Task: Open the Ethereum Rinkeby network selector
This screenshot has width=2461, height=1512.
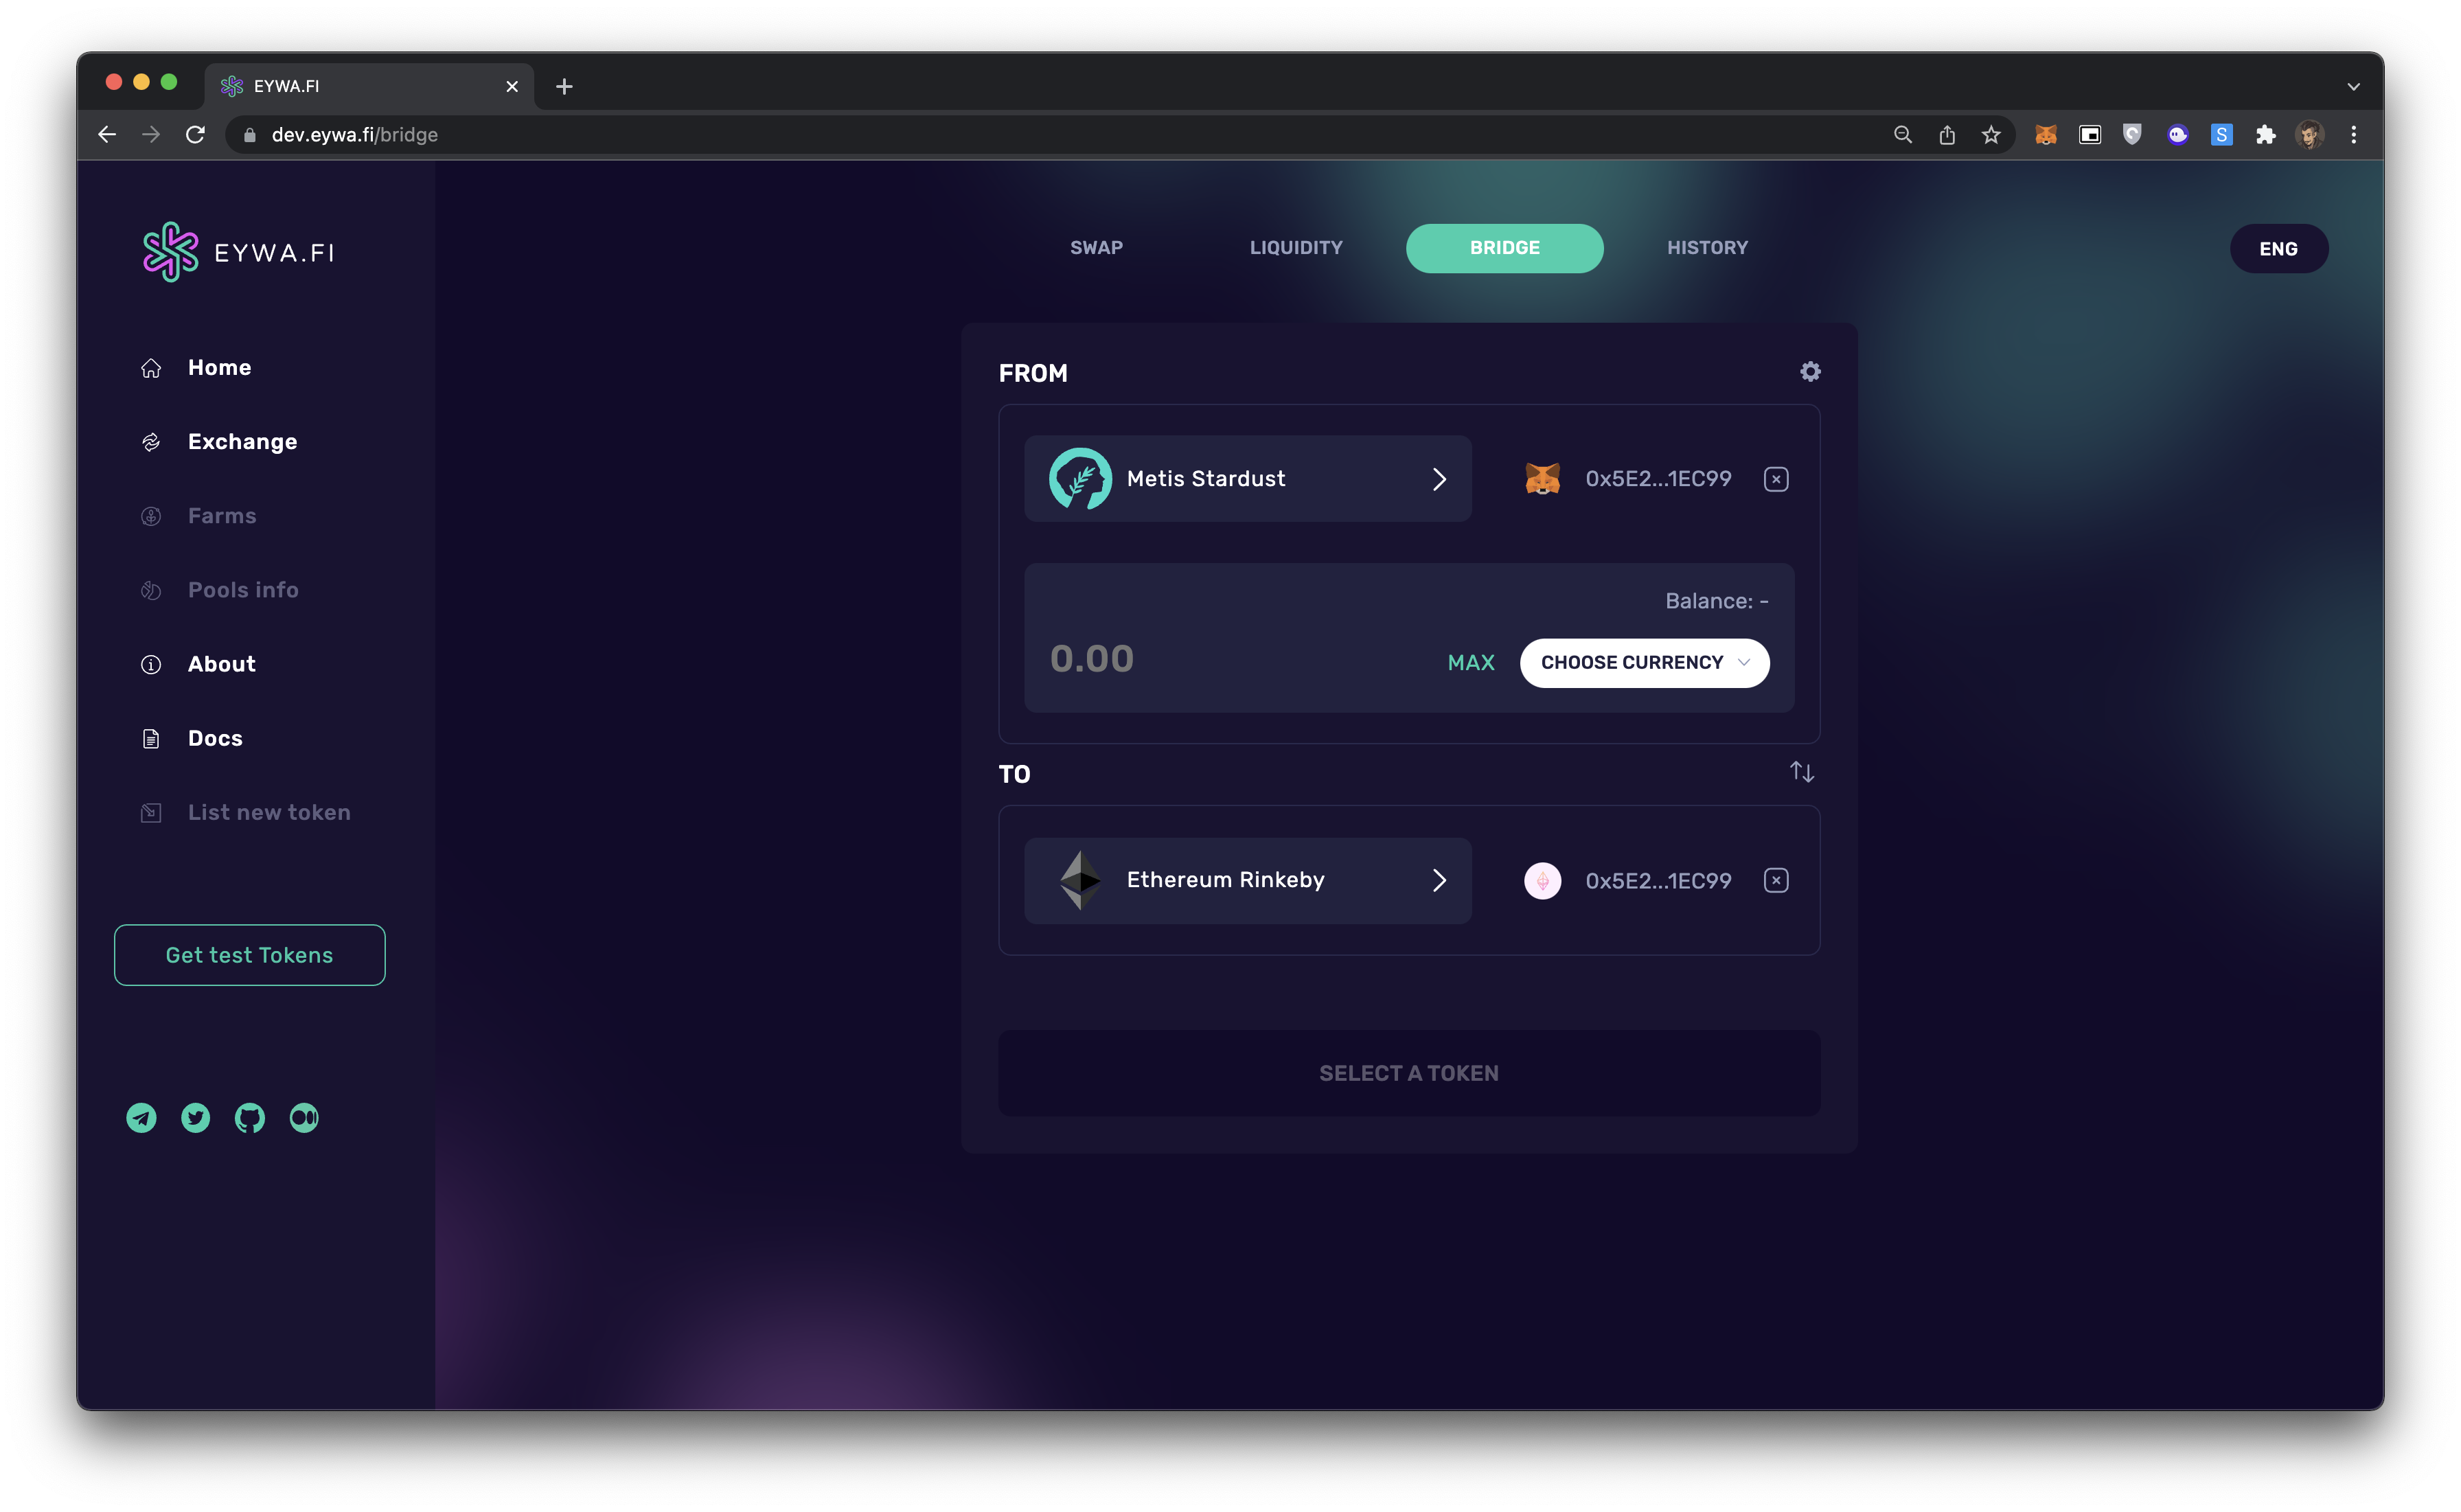Action: tap(1247, 880)
